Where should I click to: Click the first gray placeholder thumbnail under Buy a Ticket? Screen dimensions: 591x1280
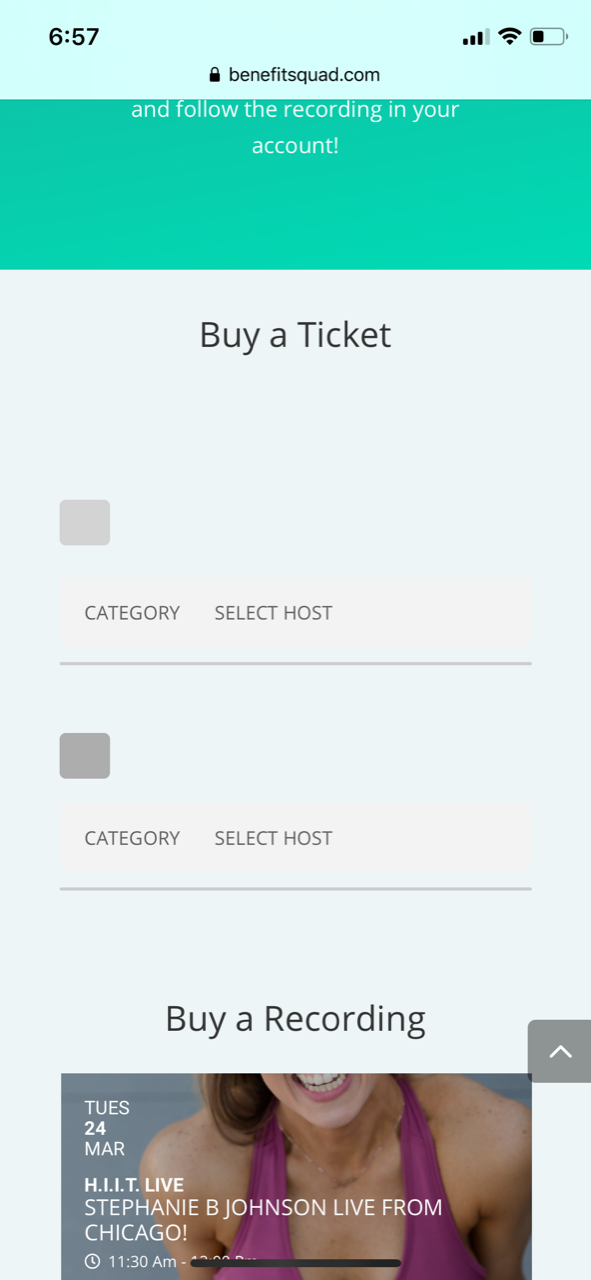84,522
